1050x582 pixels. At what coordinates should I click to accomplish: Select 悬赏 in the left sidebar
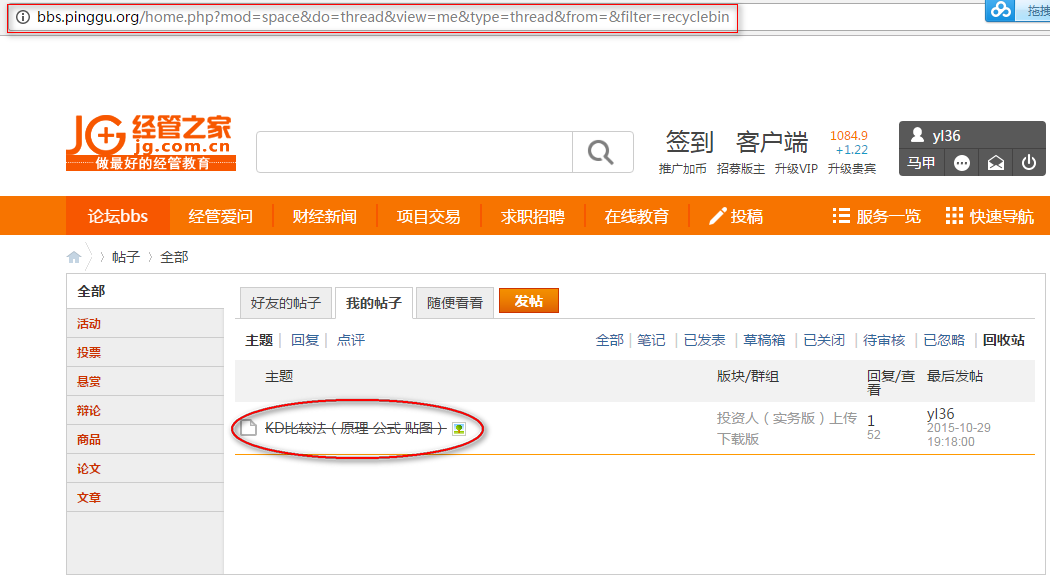(x=88, y=382)
